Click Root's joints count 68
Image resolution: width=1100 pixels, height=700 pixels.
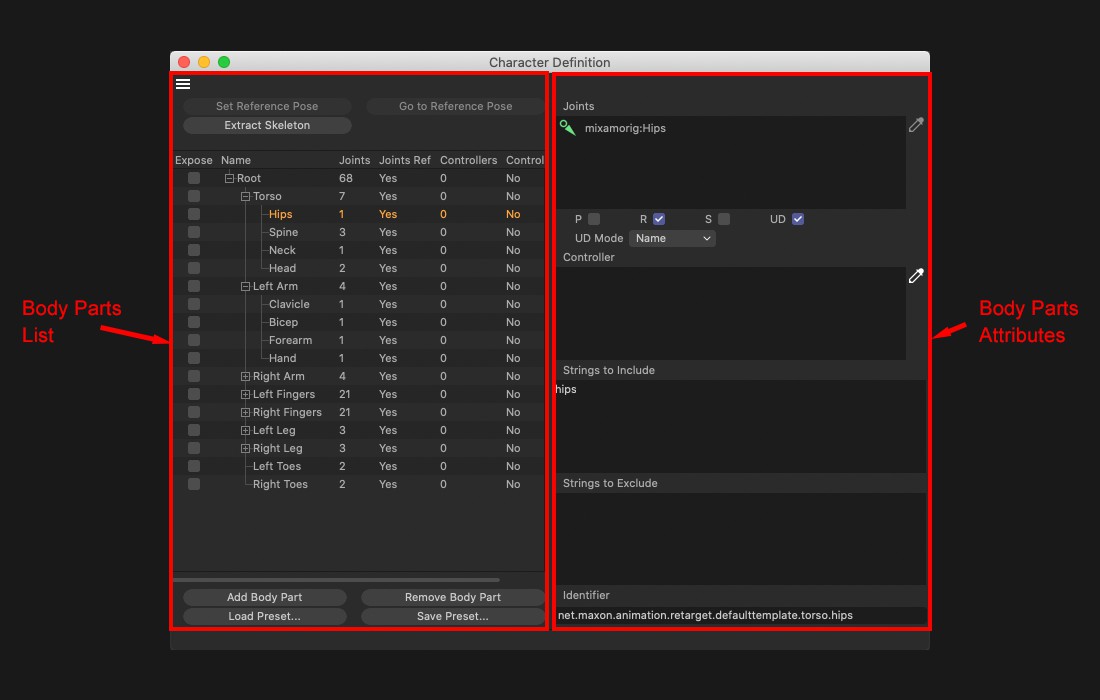(x=346, y=178)
